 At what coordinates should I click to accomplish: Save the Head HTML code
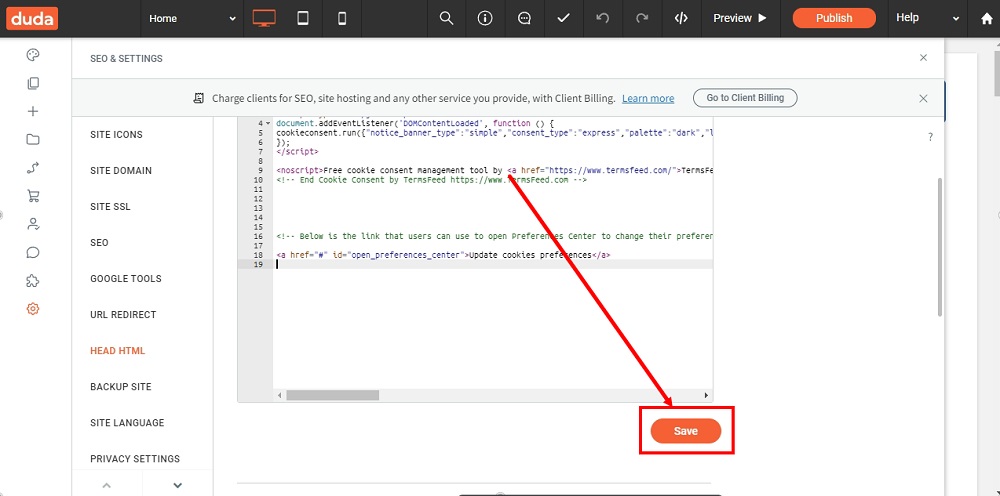coord(686,431)
